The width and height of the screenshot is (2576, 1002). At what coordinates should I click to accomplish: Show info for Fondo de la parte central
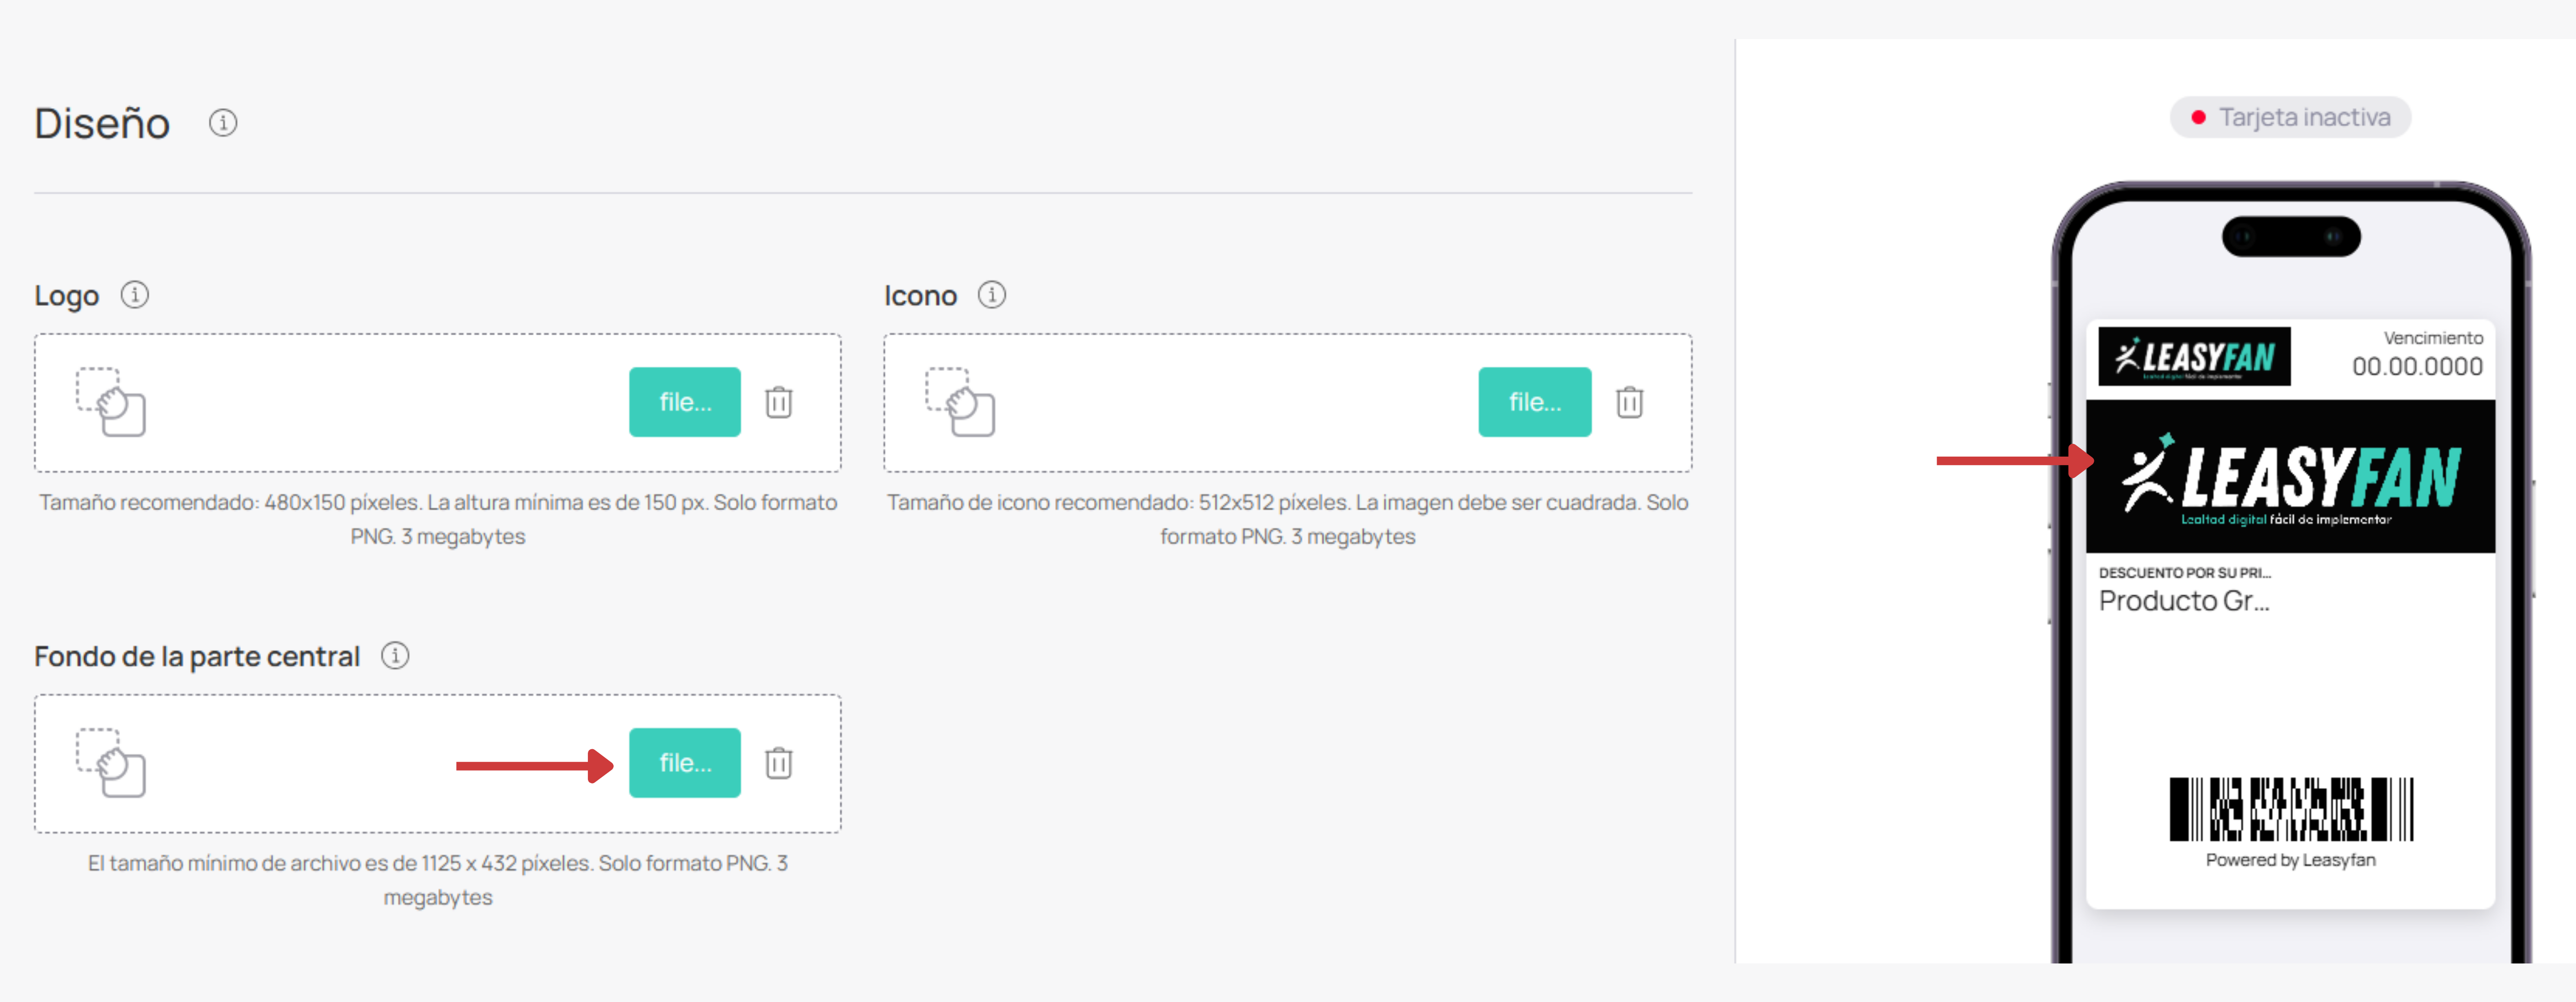click(x=395, y=656)
